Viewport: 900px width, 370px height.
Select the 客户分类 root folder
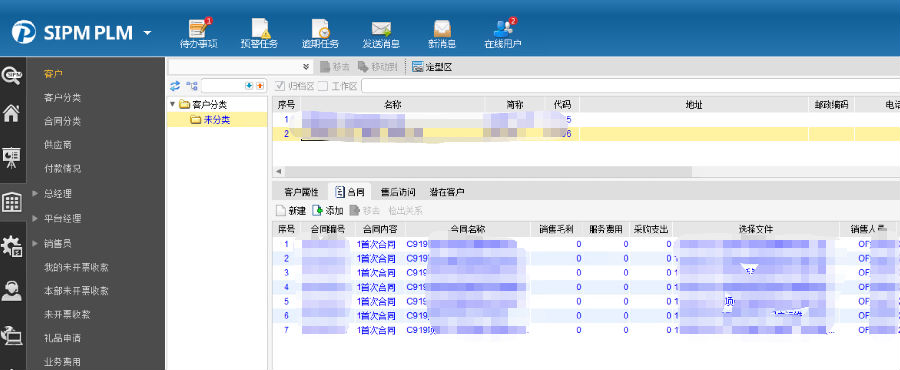[x=203, y=104]
